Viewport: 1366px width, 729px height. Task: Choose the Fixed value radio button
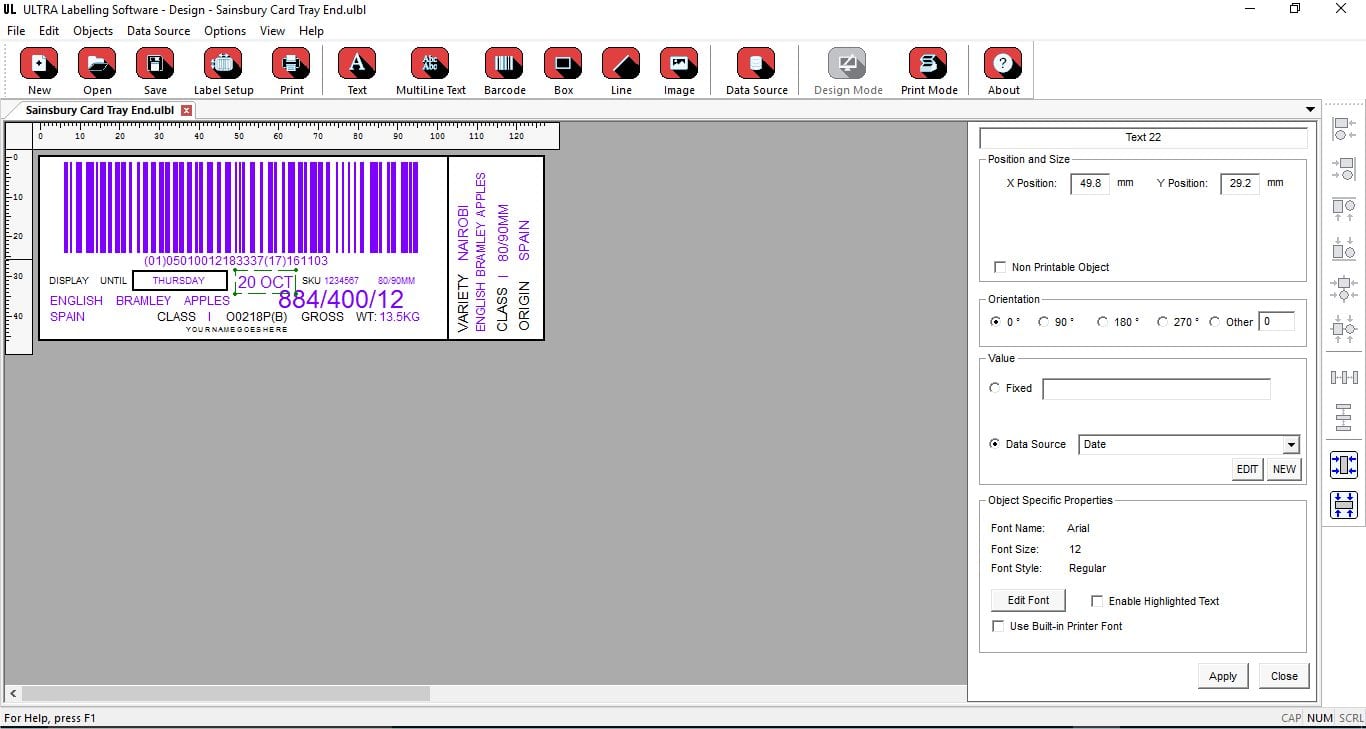pos(995,388)
